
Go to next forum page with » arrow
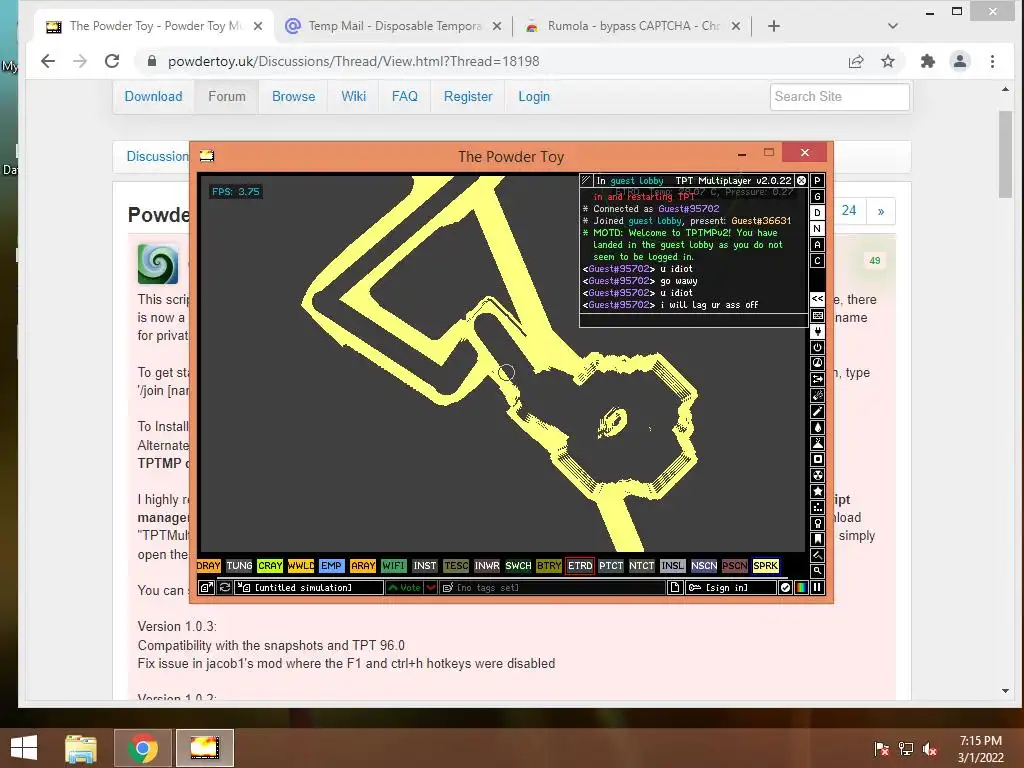881,211
